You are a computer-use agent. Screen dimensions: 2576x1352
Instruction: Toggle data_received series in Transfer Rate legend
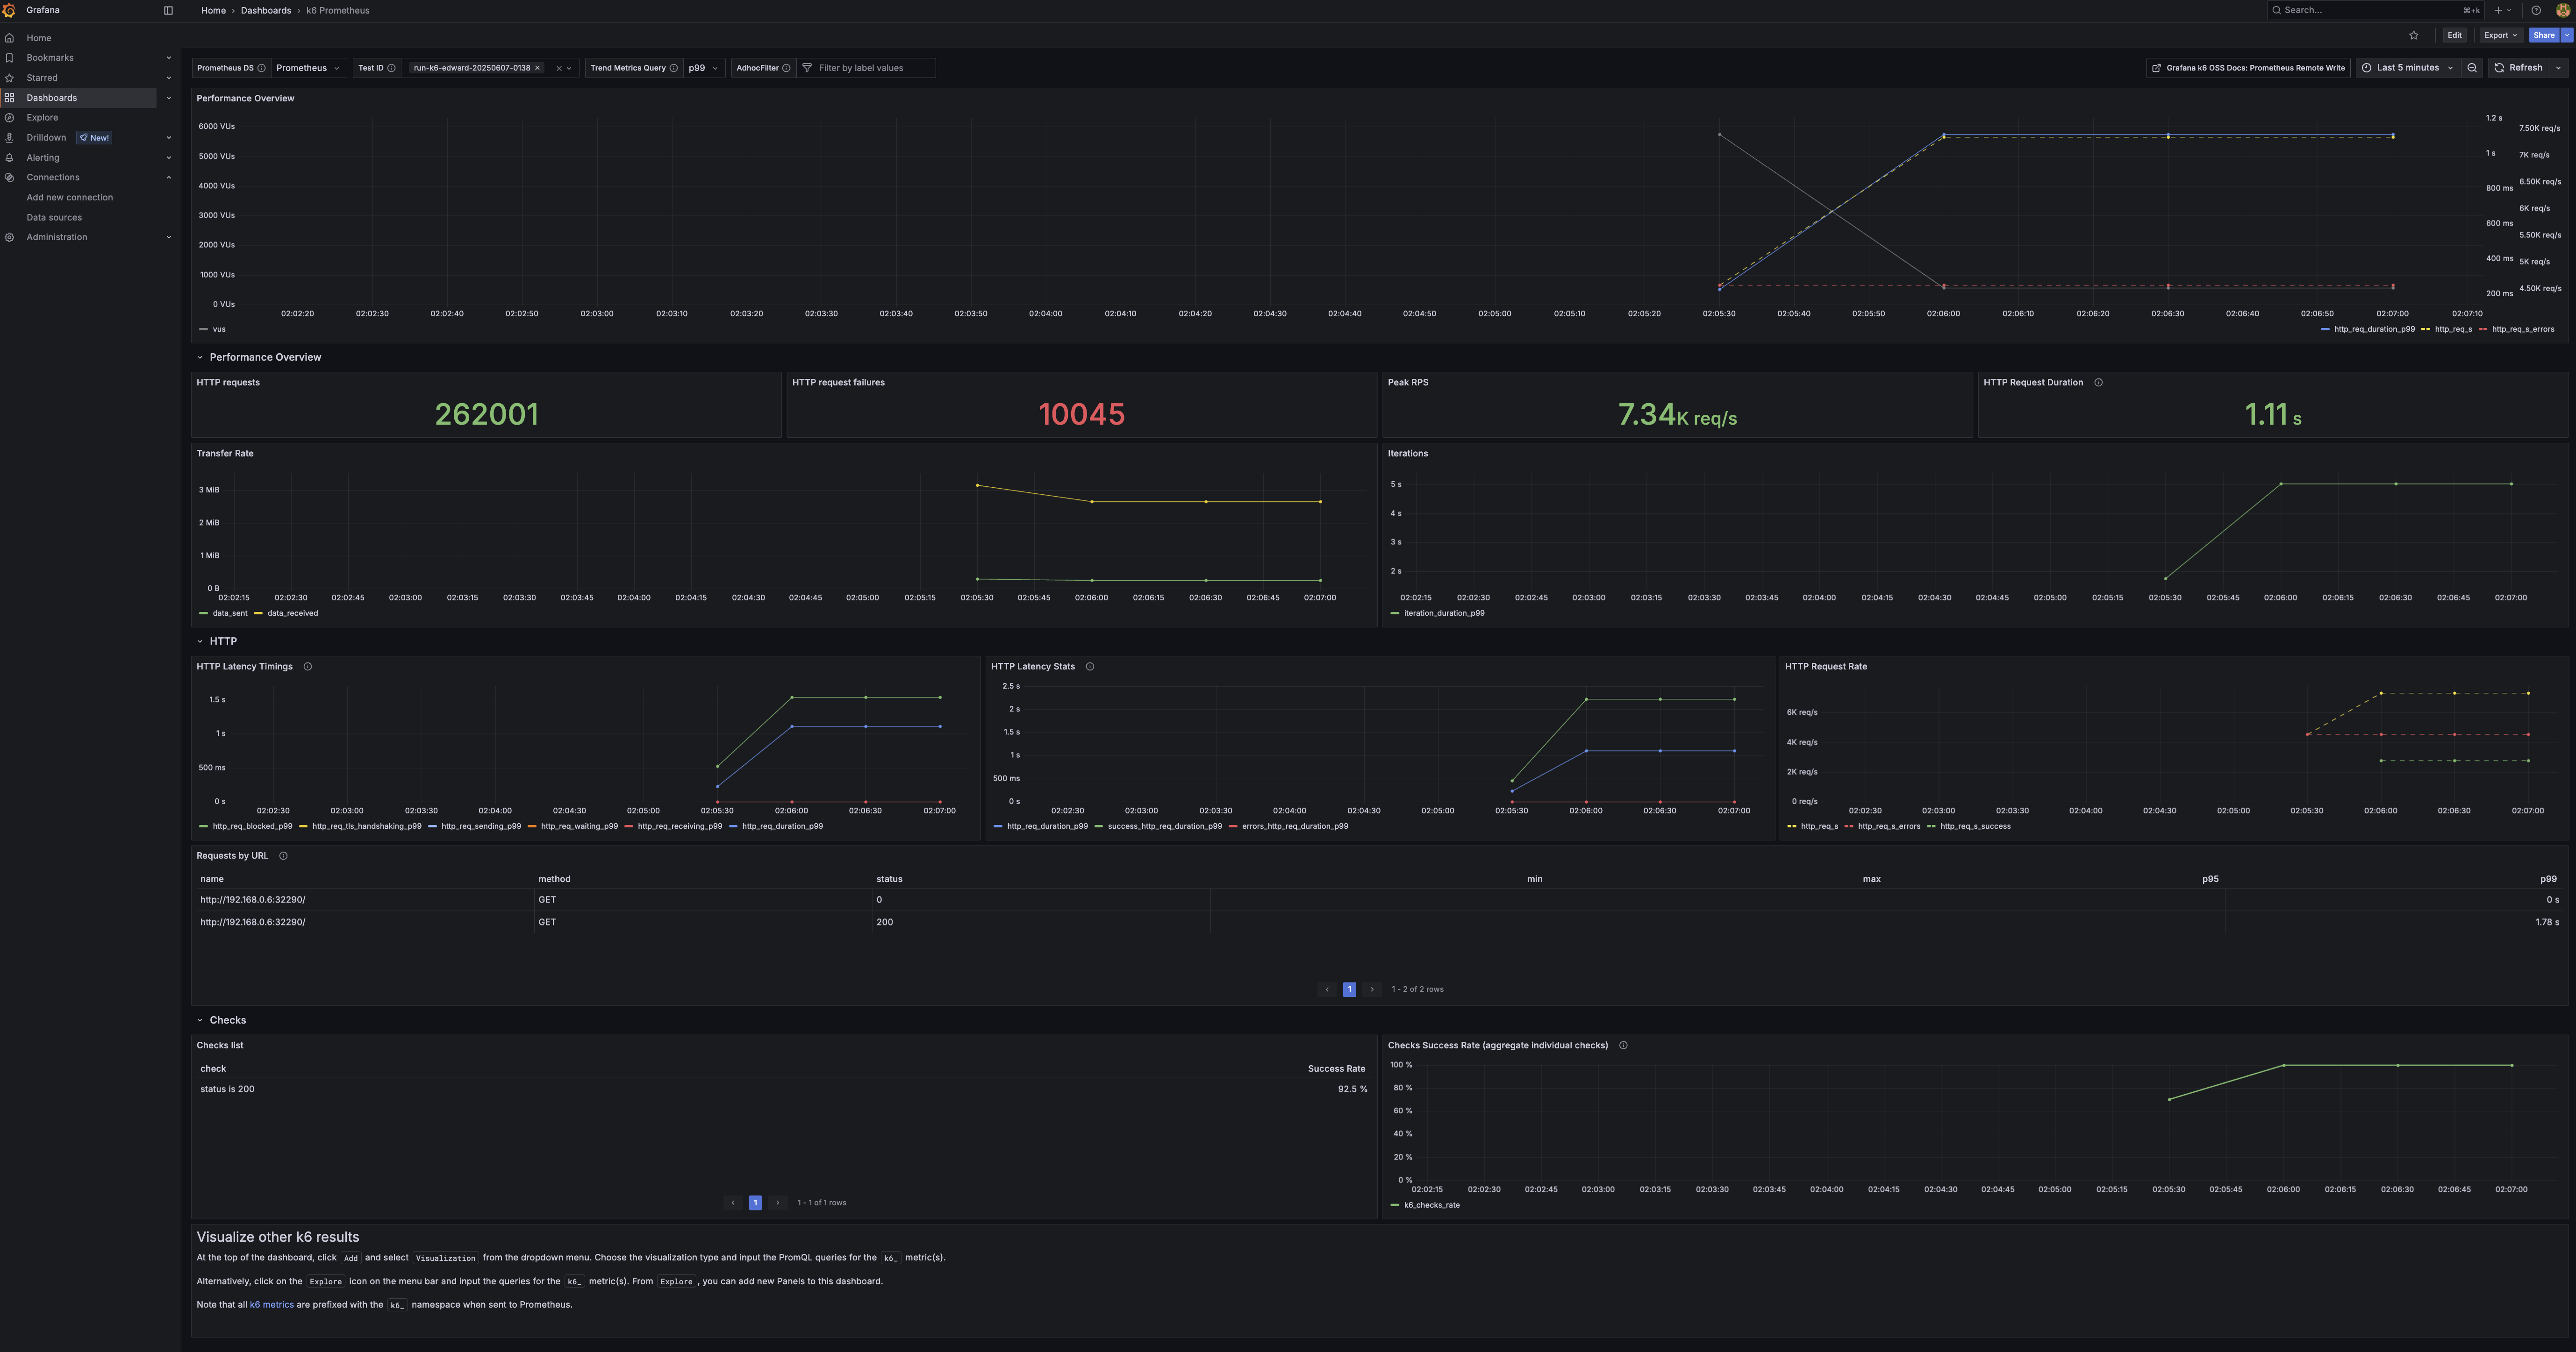click(x=292, y=613)
